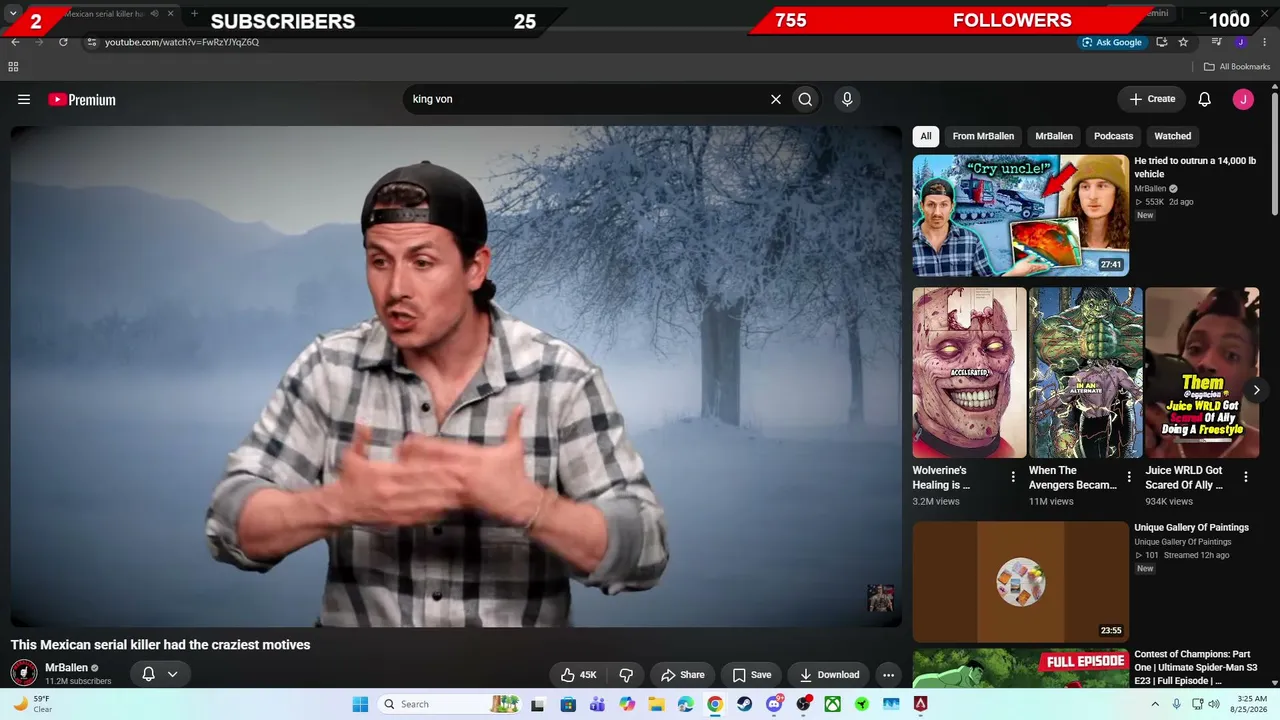This screenshot has width=1280, height=720.
Task: Like the video with 45K likes
Action: (x=578, y=675)
